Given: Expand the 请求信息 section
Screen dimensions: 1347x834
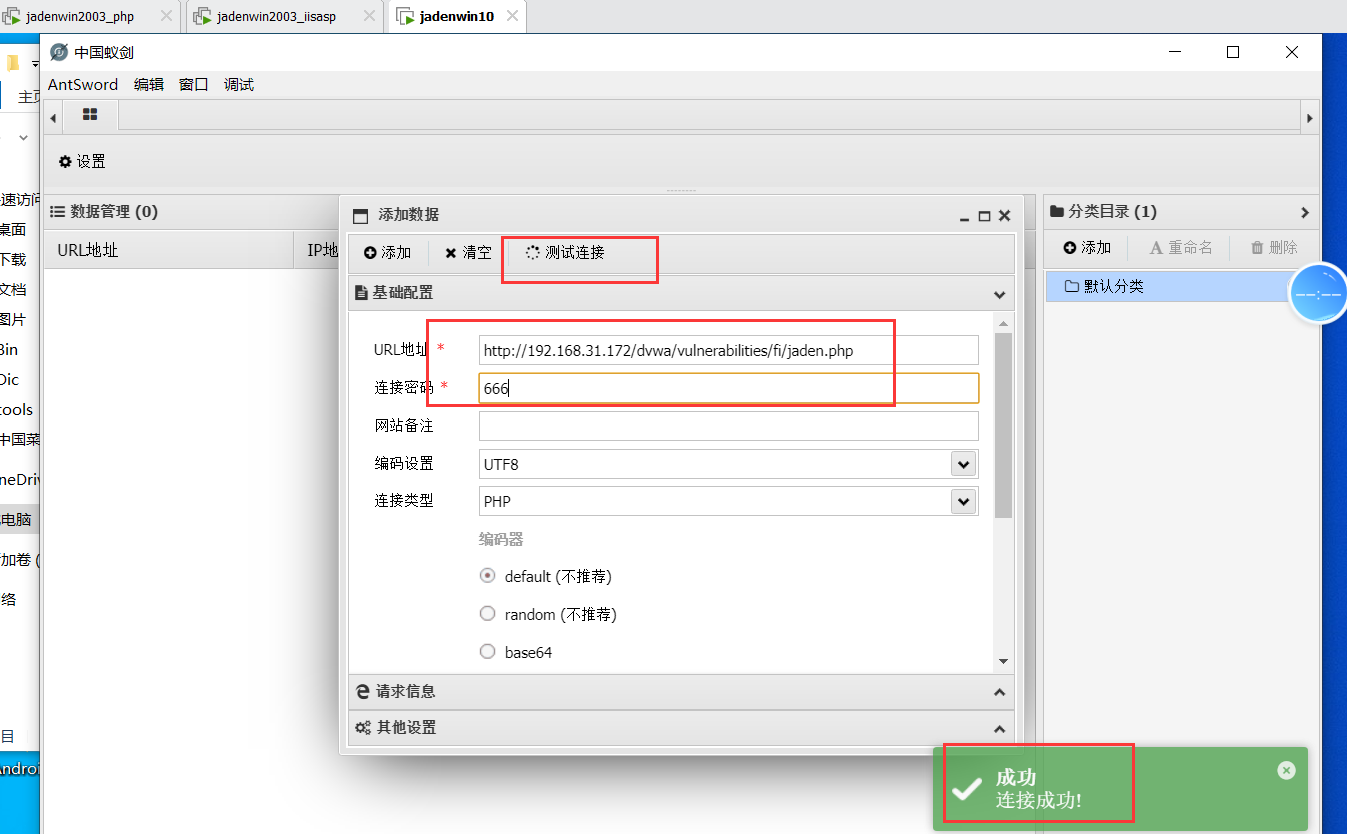Looking at the screenshot, I should (680, 691).
